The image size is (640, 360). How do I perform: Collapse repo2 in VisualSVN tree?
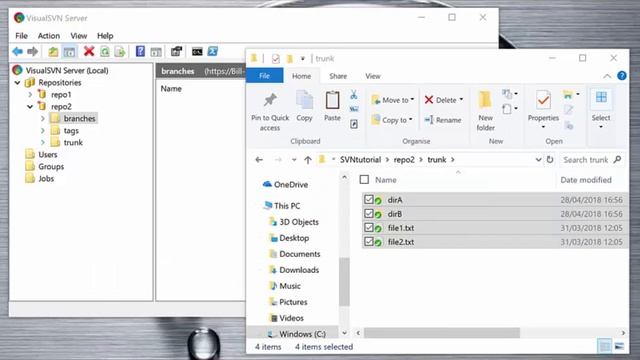(30, 107)
